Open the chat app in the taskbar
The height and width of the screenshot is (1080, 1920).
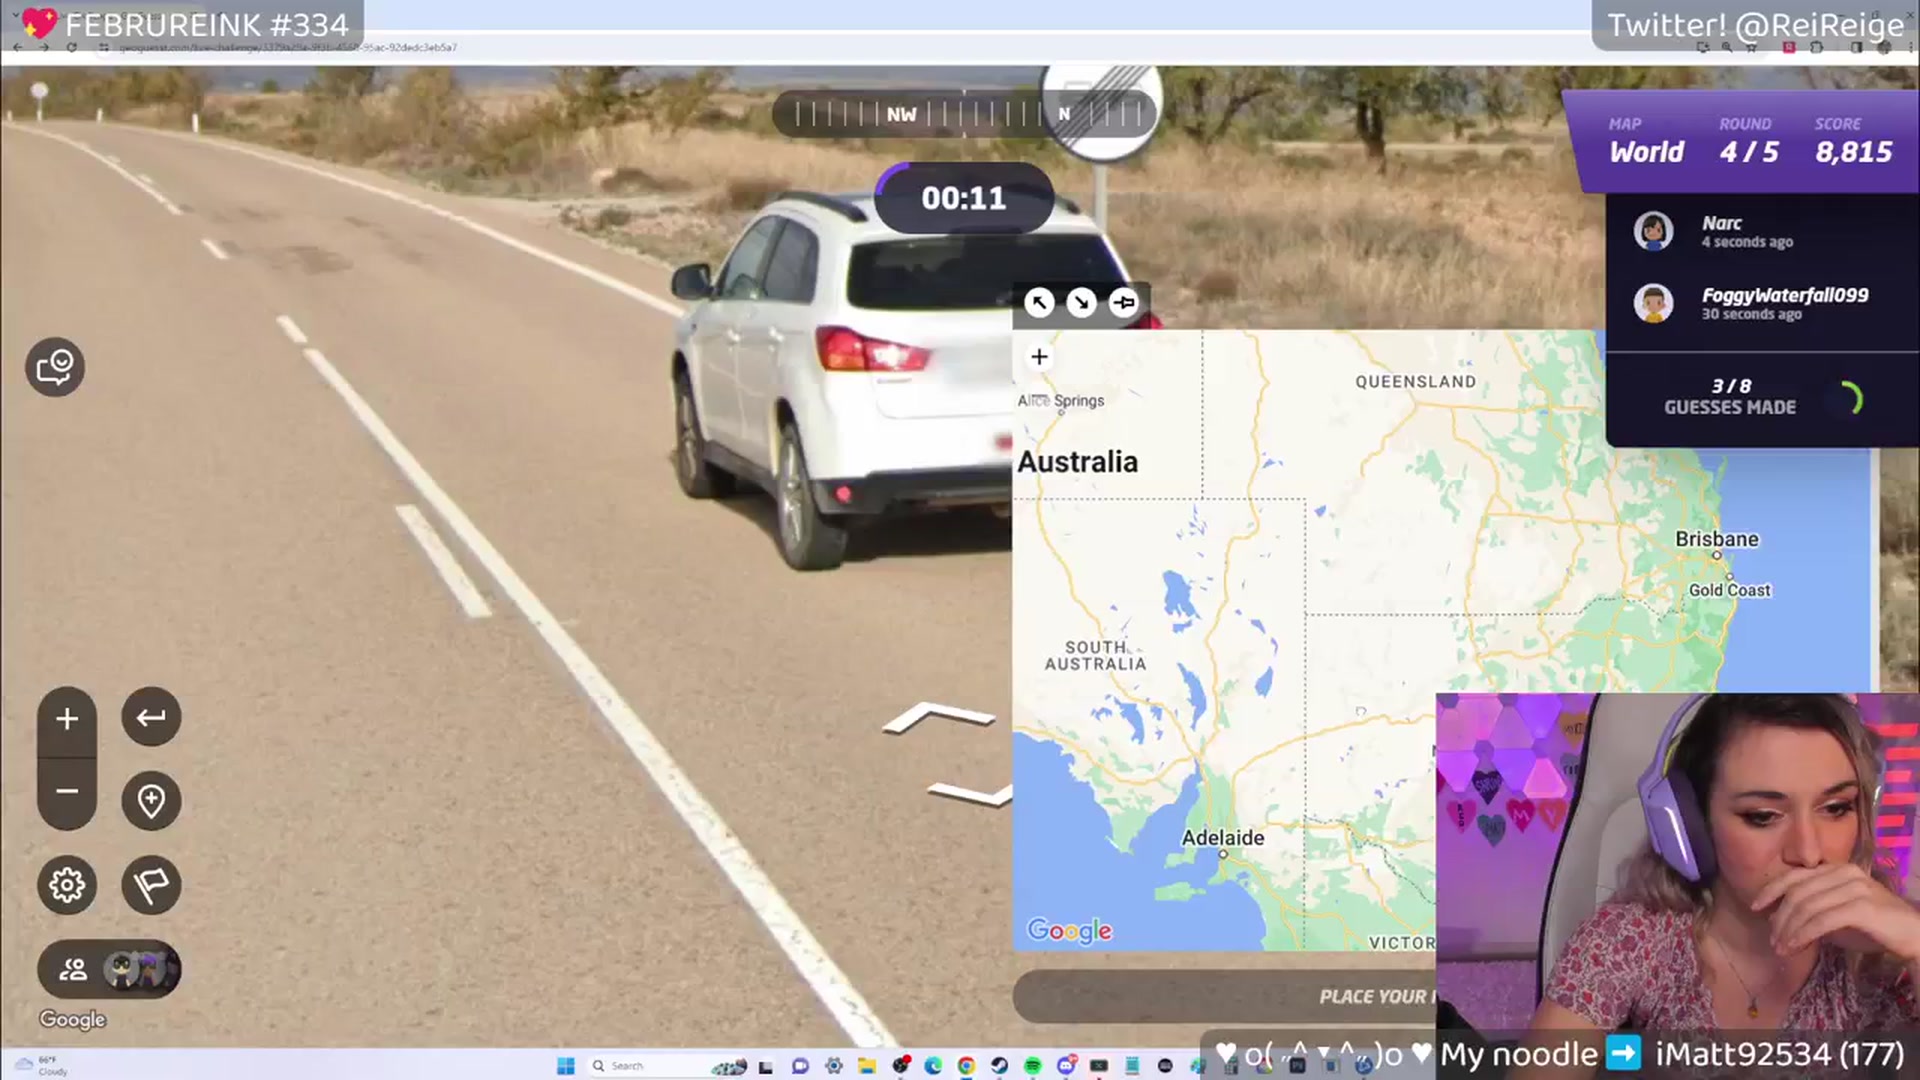point(800,1066)
